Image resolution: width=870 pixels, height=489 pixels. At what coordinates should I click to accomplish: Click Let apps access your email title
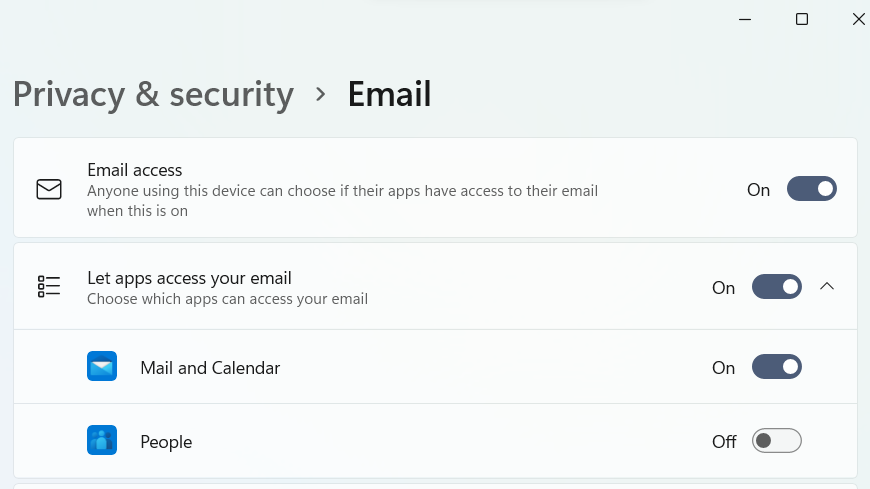pos(189,278)
